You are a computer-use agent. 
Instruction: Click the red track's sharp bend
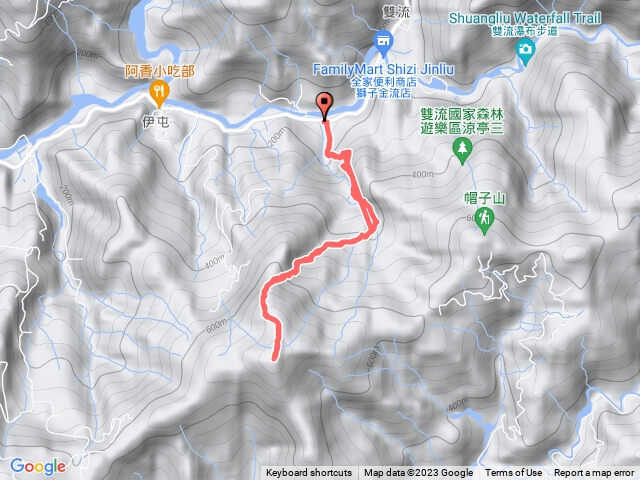pyautogui.click(x=376, y=224)
